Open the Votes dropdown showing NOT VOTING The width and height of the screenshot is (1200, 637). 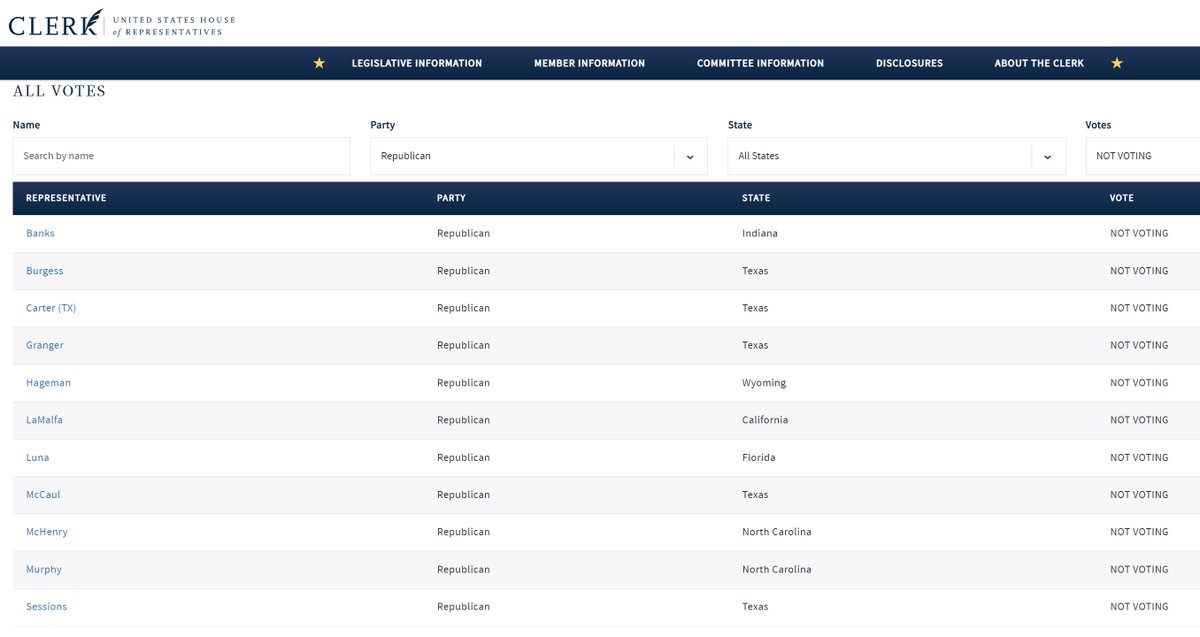point(1142,156)
